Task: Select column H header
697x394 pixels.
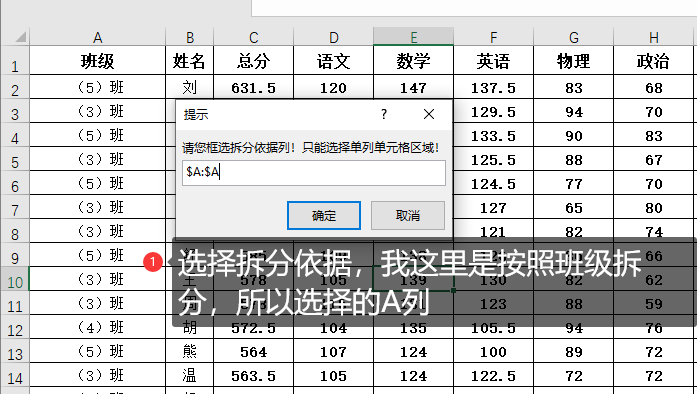Action: (x=653, y=37)
